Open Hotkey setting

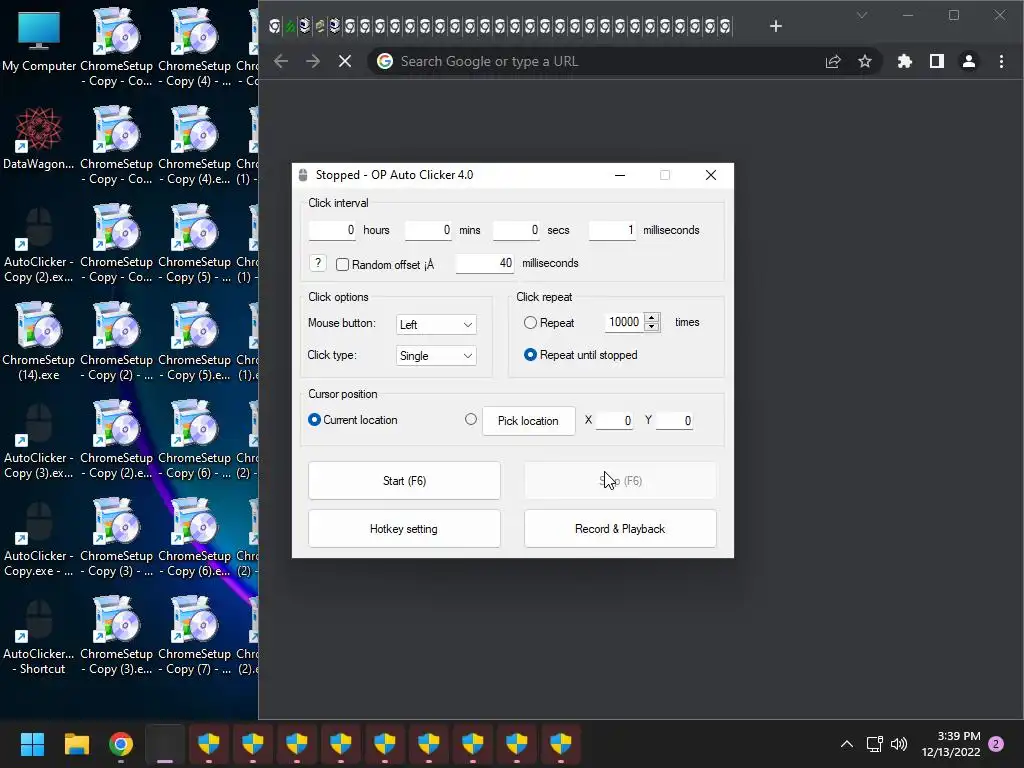click(x=404, y=529)
